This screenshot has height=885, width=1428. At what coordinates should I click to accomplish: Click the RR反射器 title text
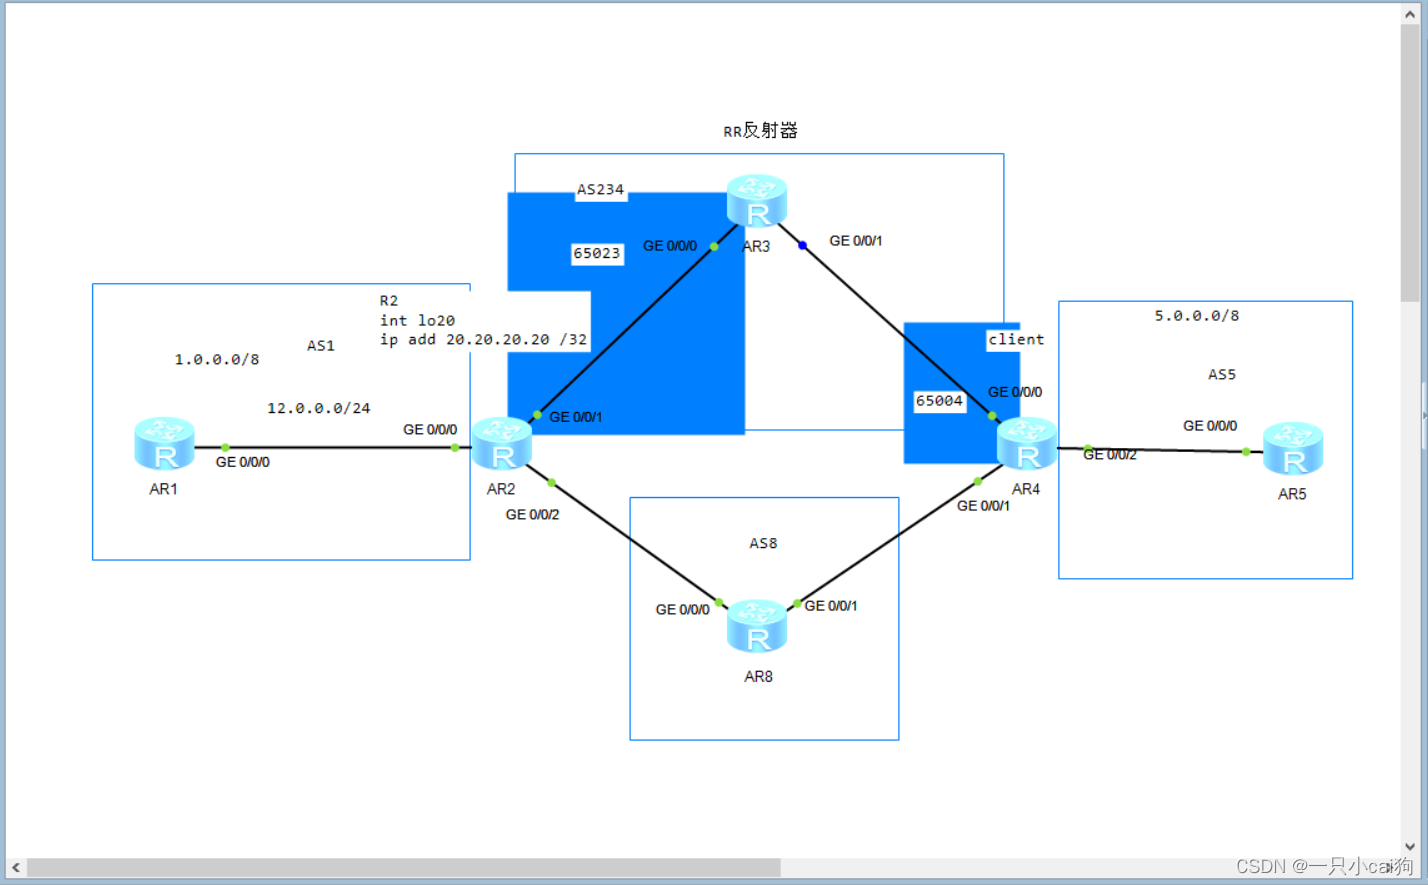coord(761,131)
